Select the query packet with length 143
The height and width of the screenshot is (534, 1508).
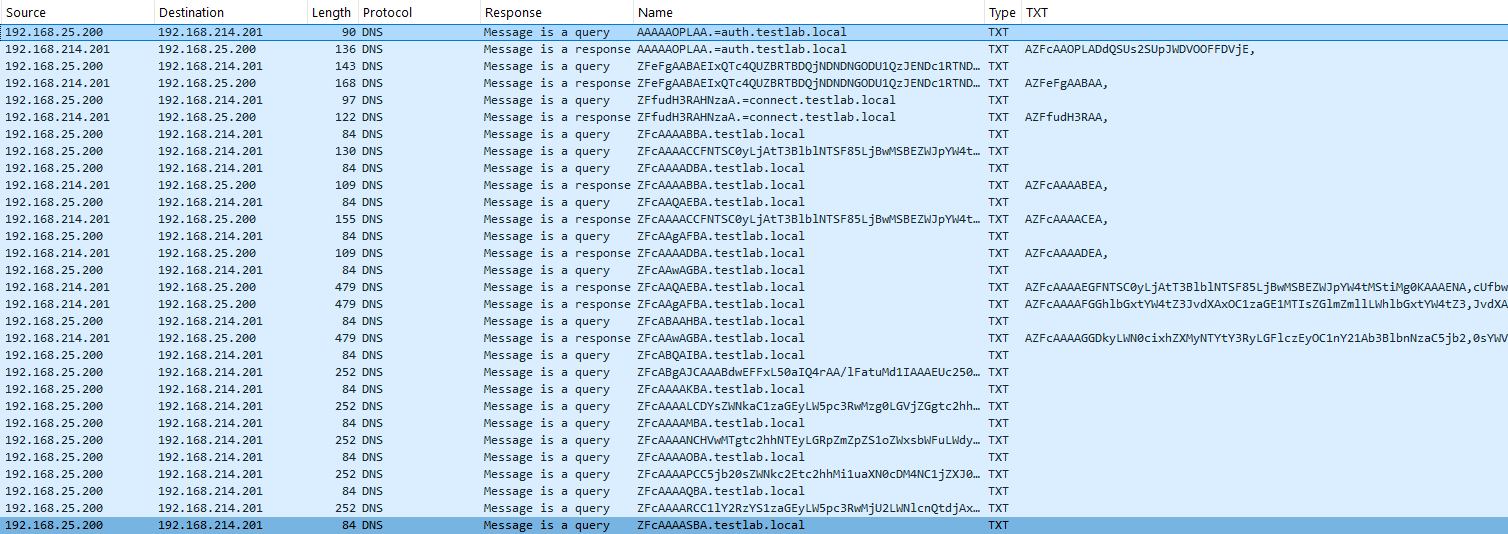click(x=754, y=66)
